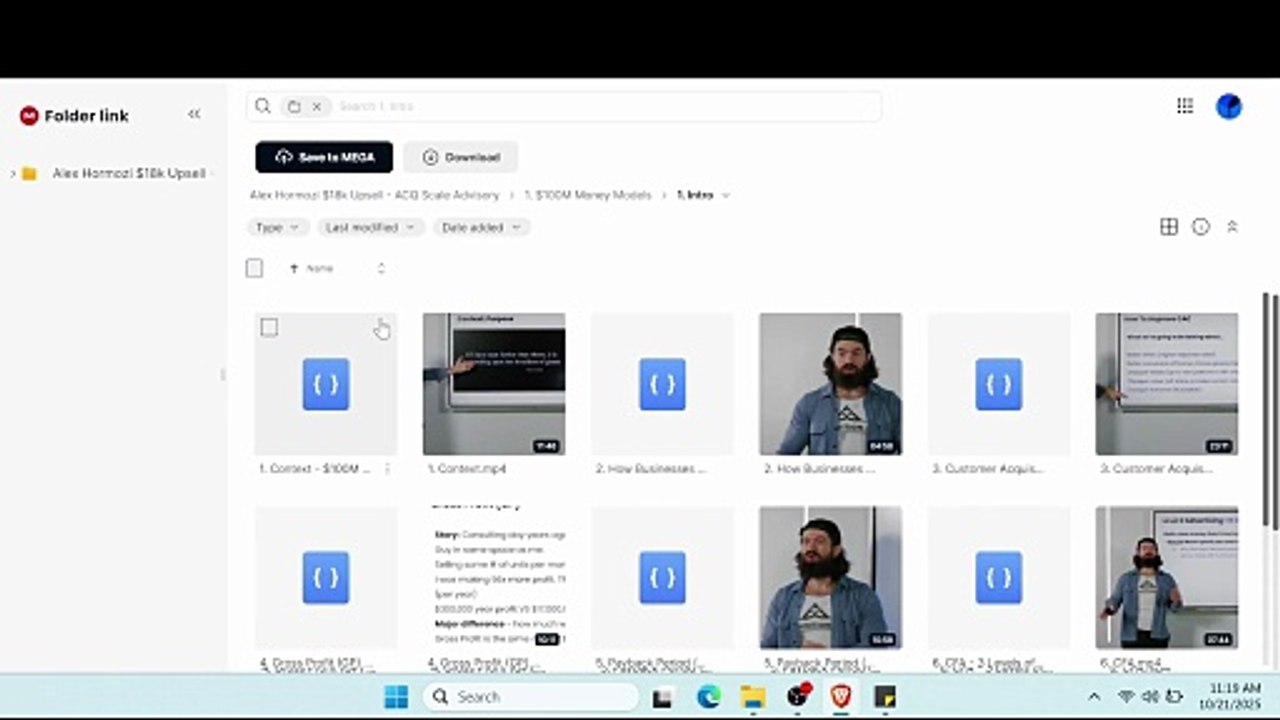The width and height of the screenshot is (1280, 720).
Task: Select Alex Hormozi $18k Upsell folder in sidebar
Action: 129,174
